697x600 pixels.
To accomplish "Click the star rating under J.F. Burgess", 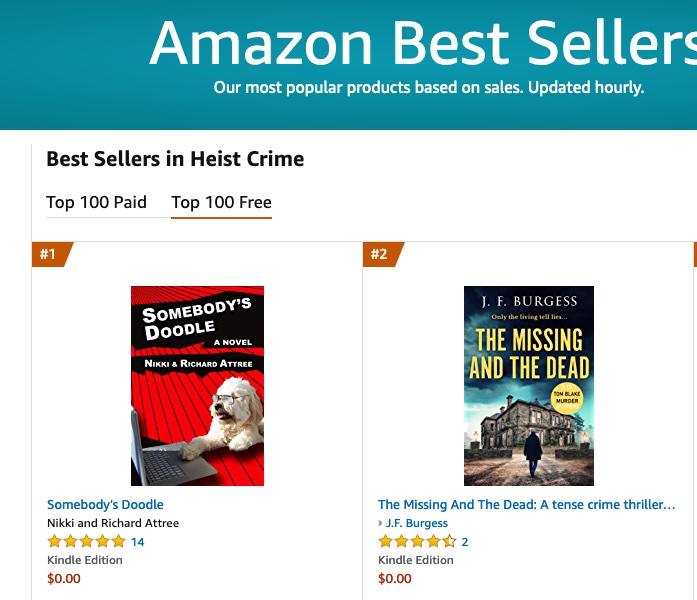I will [417, 542].
